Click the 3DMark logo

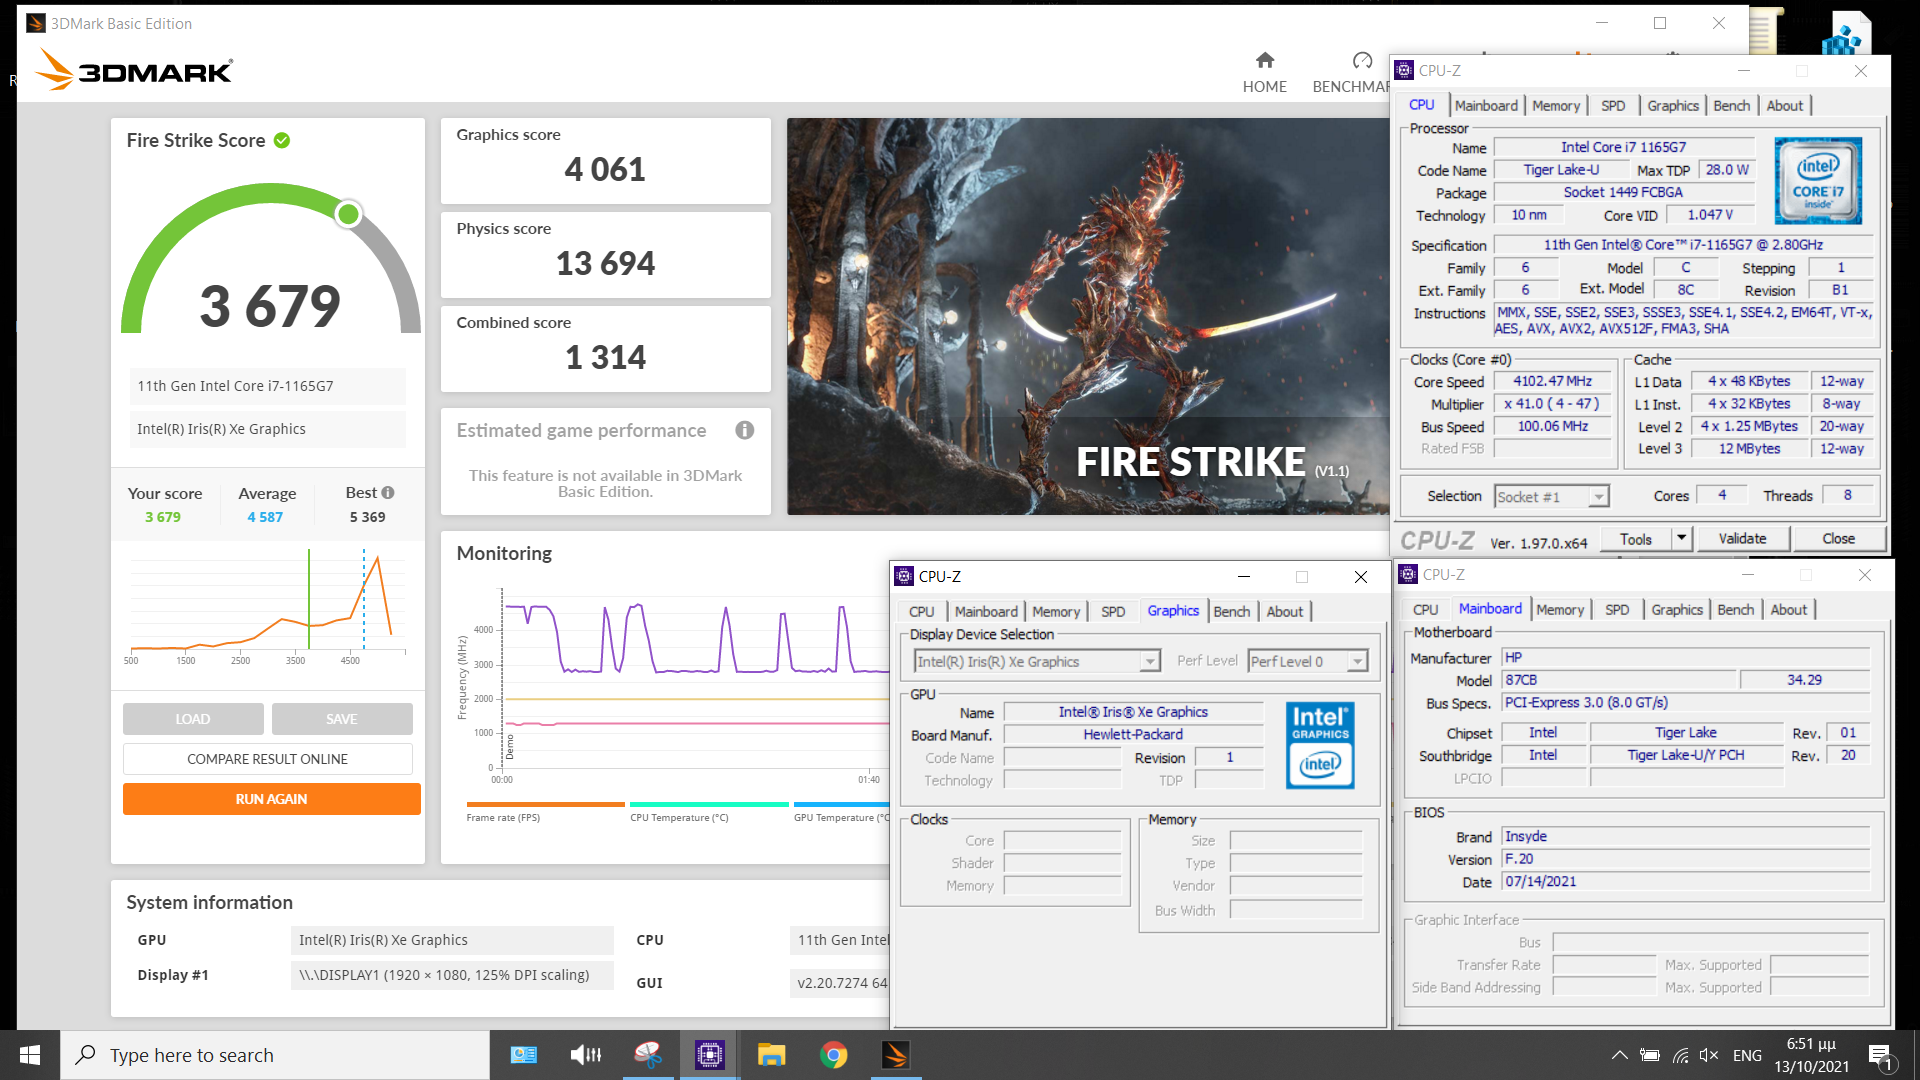[134, 71]
